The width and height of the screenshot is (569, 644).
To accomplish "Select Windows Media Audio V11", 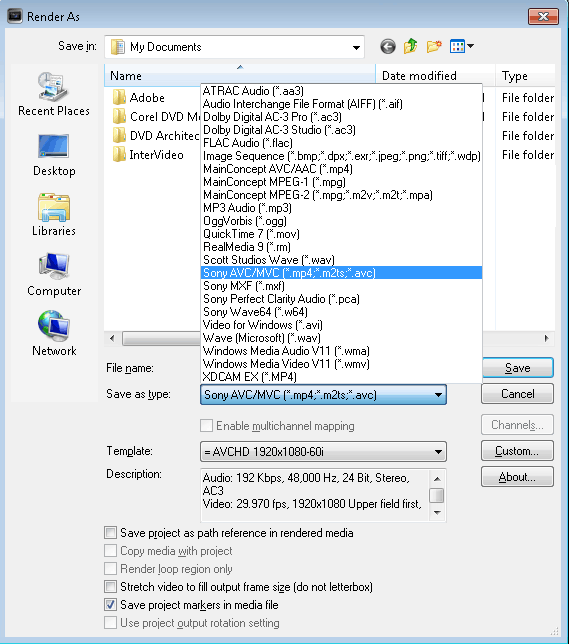I will tap(341, 351).
